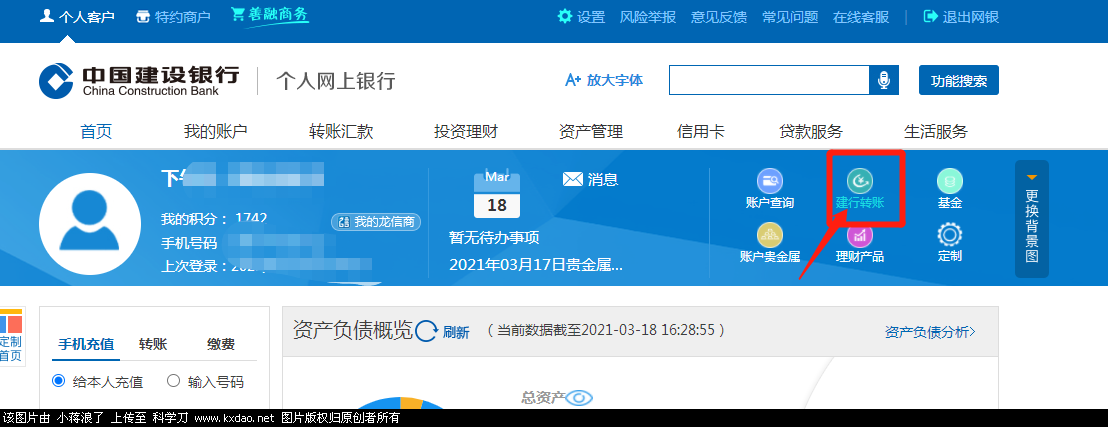Open 常见问题 link
Image resolution: width=1108 pixels, height=427 pixels.
click(x=790, y=17)
